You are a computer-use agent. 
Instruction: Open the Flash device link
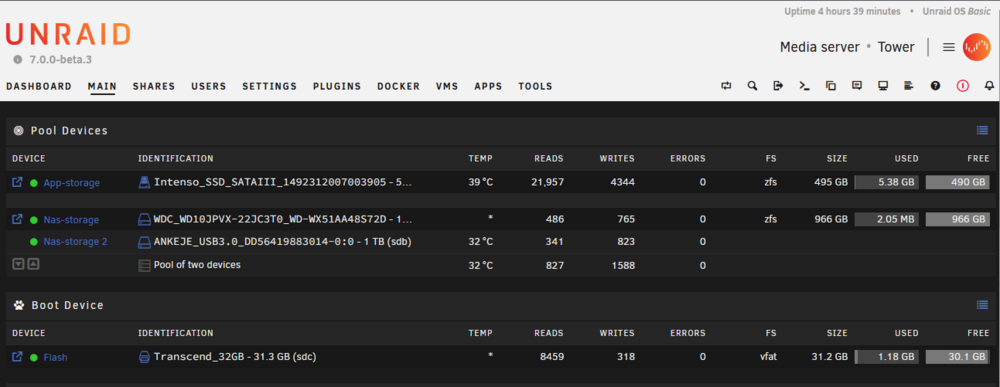pos(55,358)
